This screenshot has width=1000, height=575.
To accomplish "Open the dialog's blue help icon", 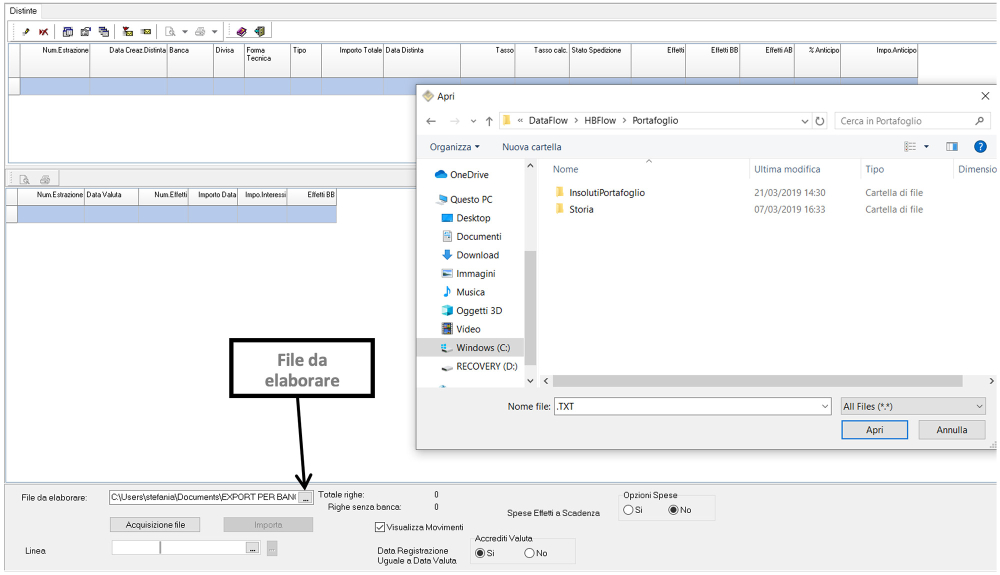I will [x=980, y=147].
